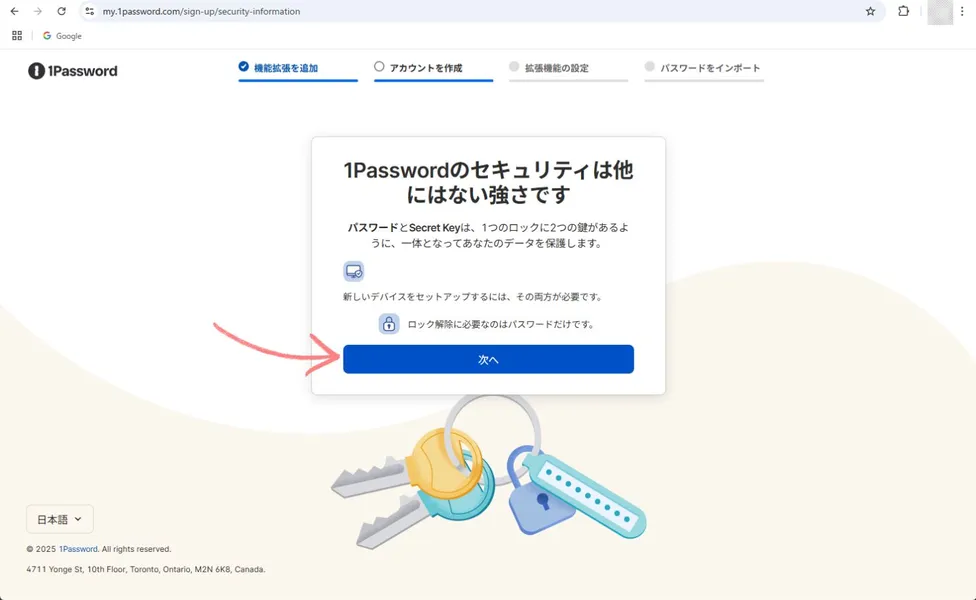This screenshot has height=600, width=976.
Task: Open the 1Password link in footer
Action: (x=78, y=549)
